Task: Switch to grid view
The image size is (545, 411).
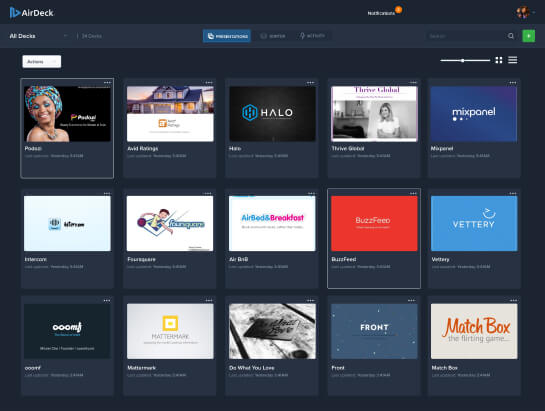Action: [x=499, y=60]
